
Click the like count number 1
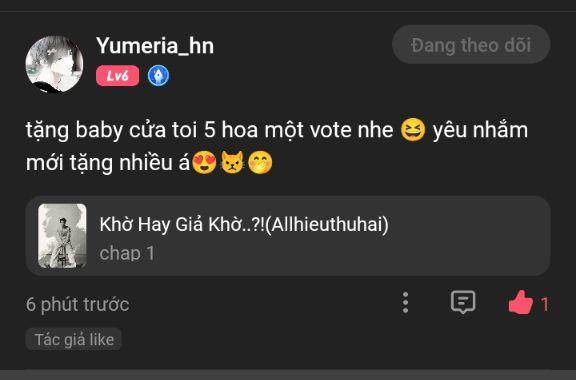tap(545, 304)
